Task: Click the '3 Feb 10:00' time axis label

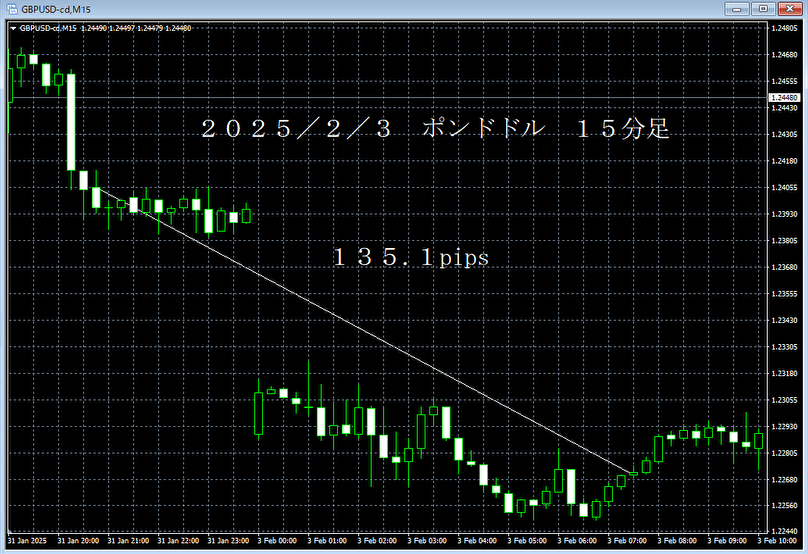Action: point(777,541)
